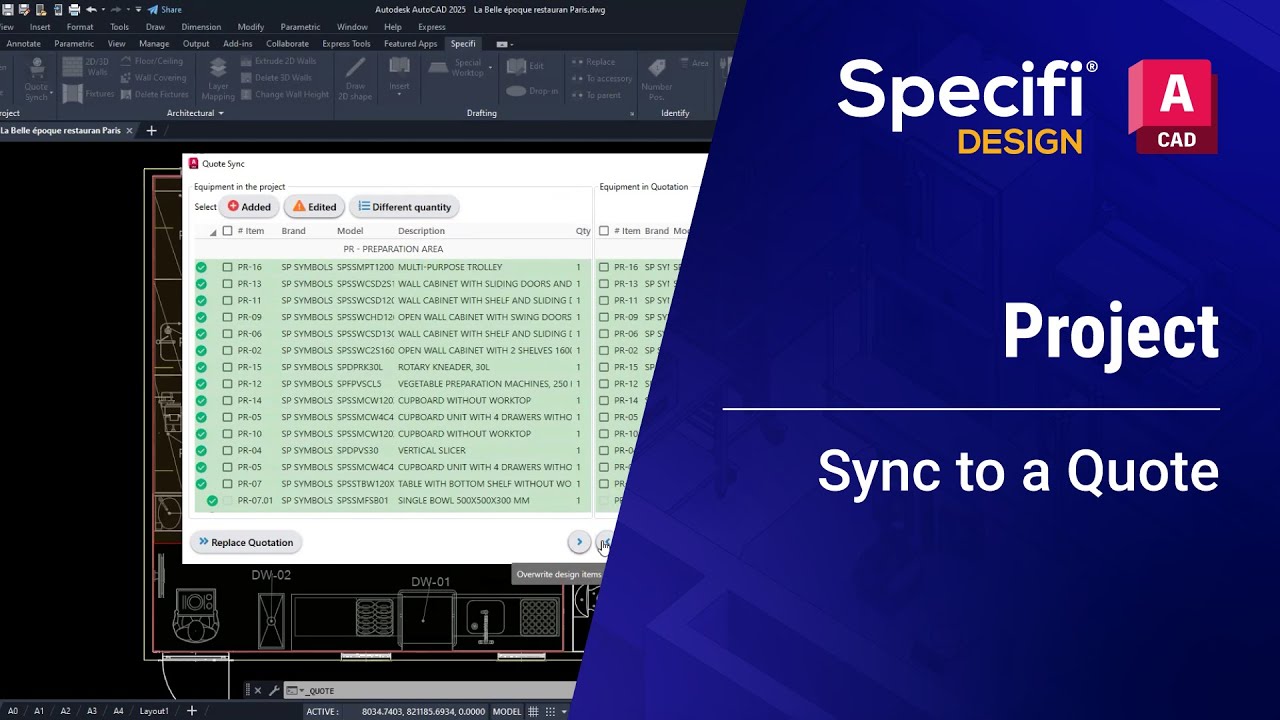This screenshot has width=1280, height=720.
Task: Click the command line customize wrench icon
Action: pyautogui.click(x=274, y=691)
